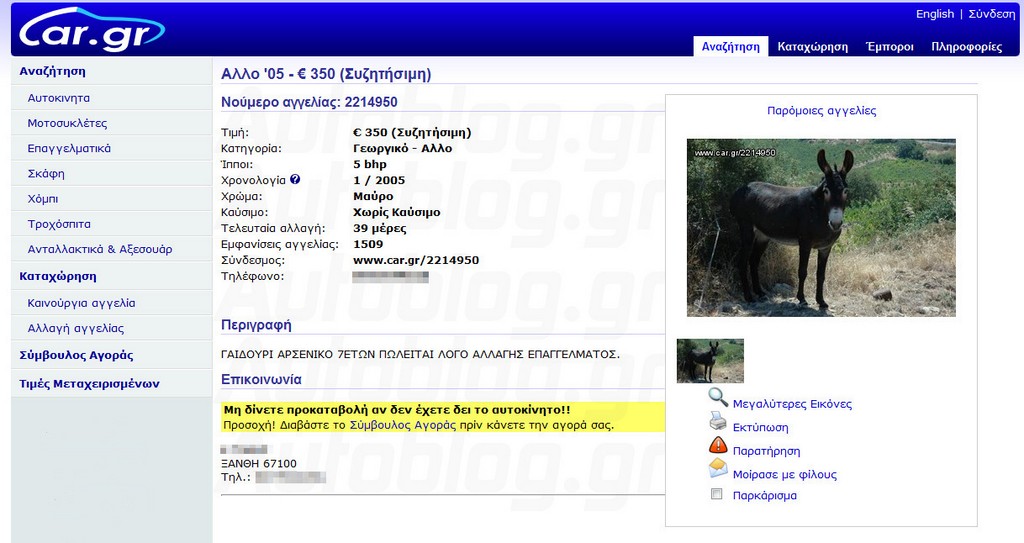
Task: Open the magnifier icon for larger images
Action: pyautogui.click(x=718, y=397)
